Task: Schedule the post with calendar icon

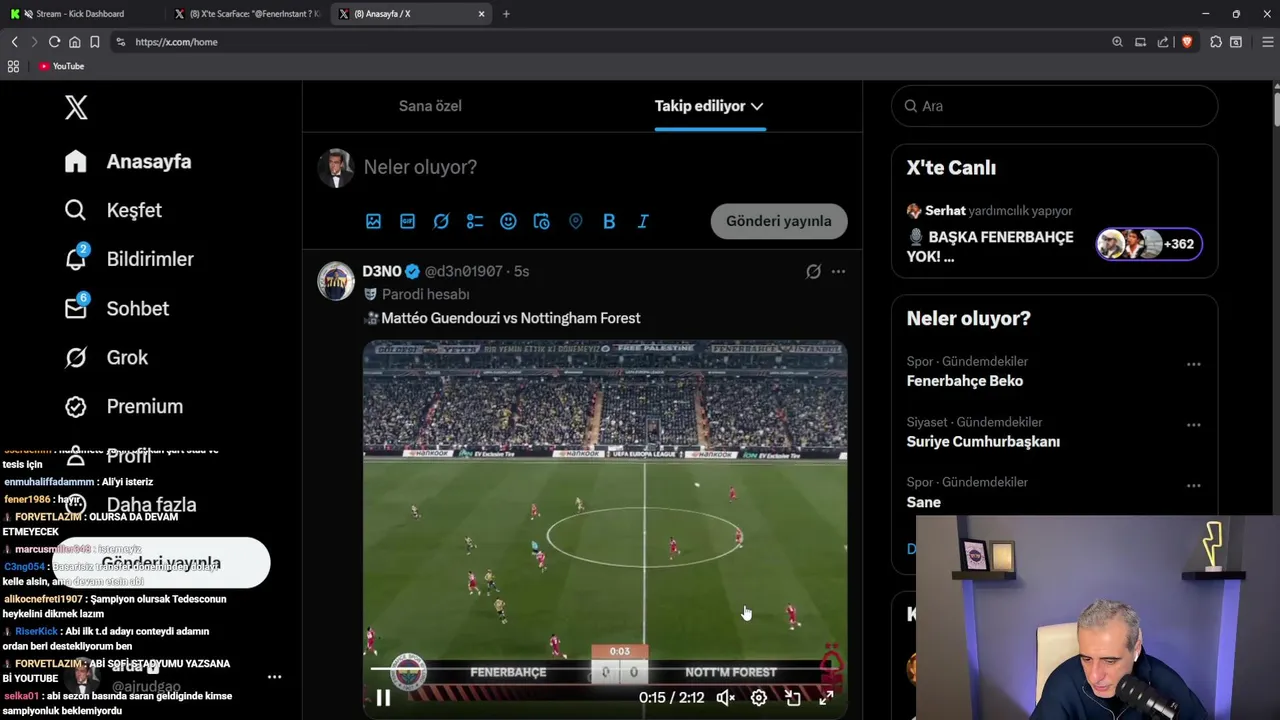Action: (x=542, y=221)
